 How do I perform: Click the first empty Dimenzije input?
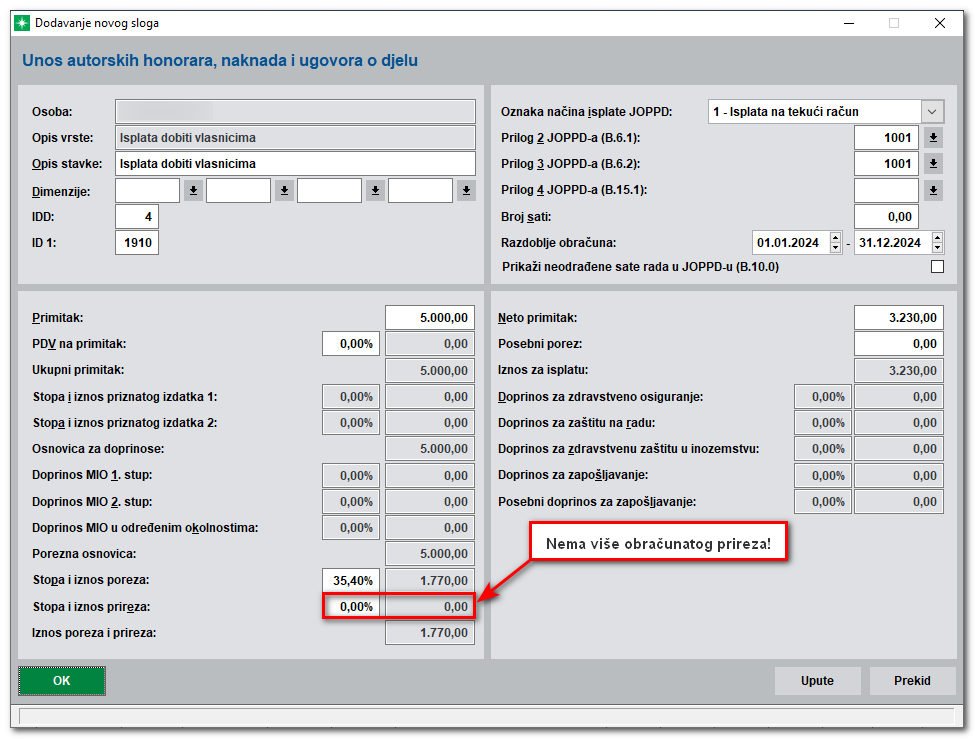click(x=147, y=191)
